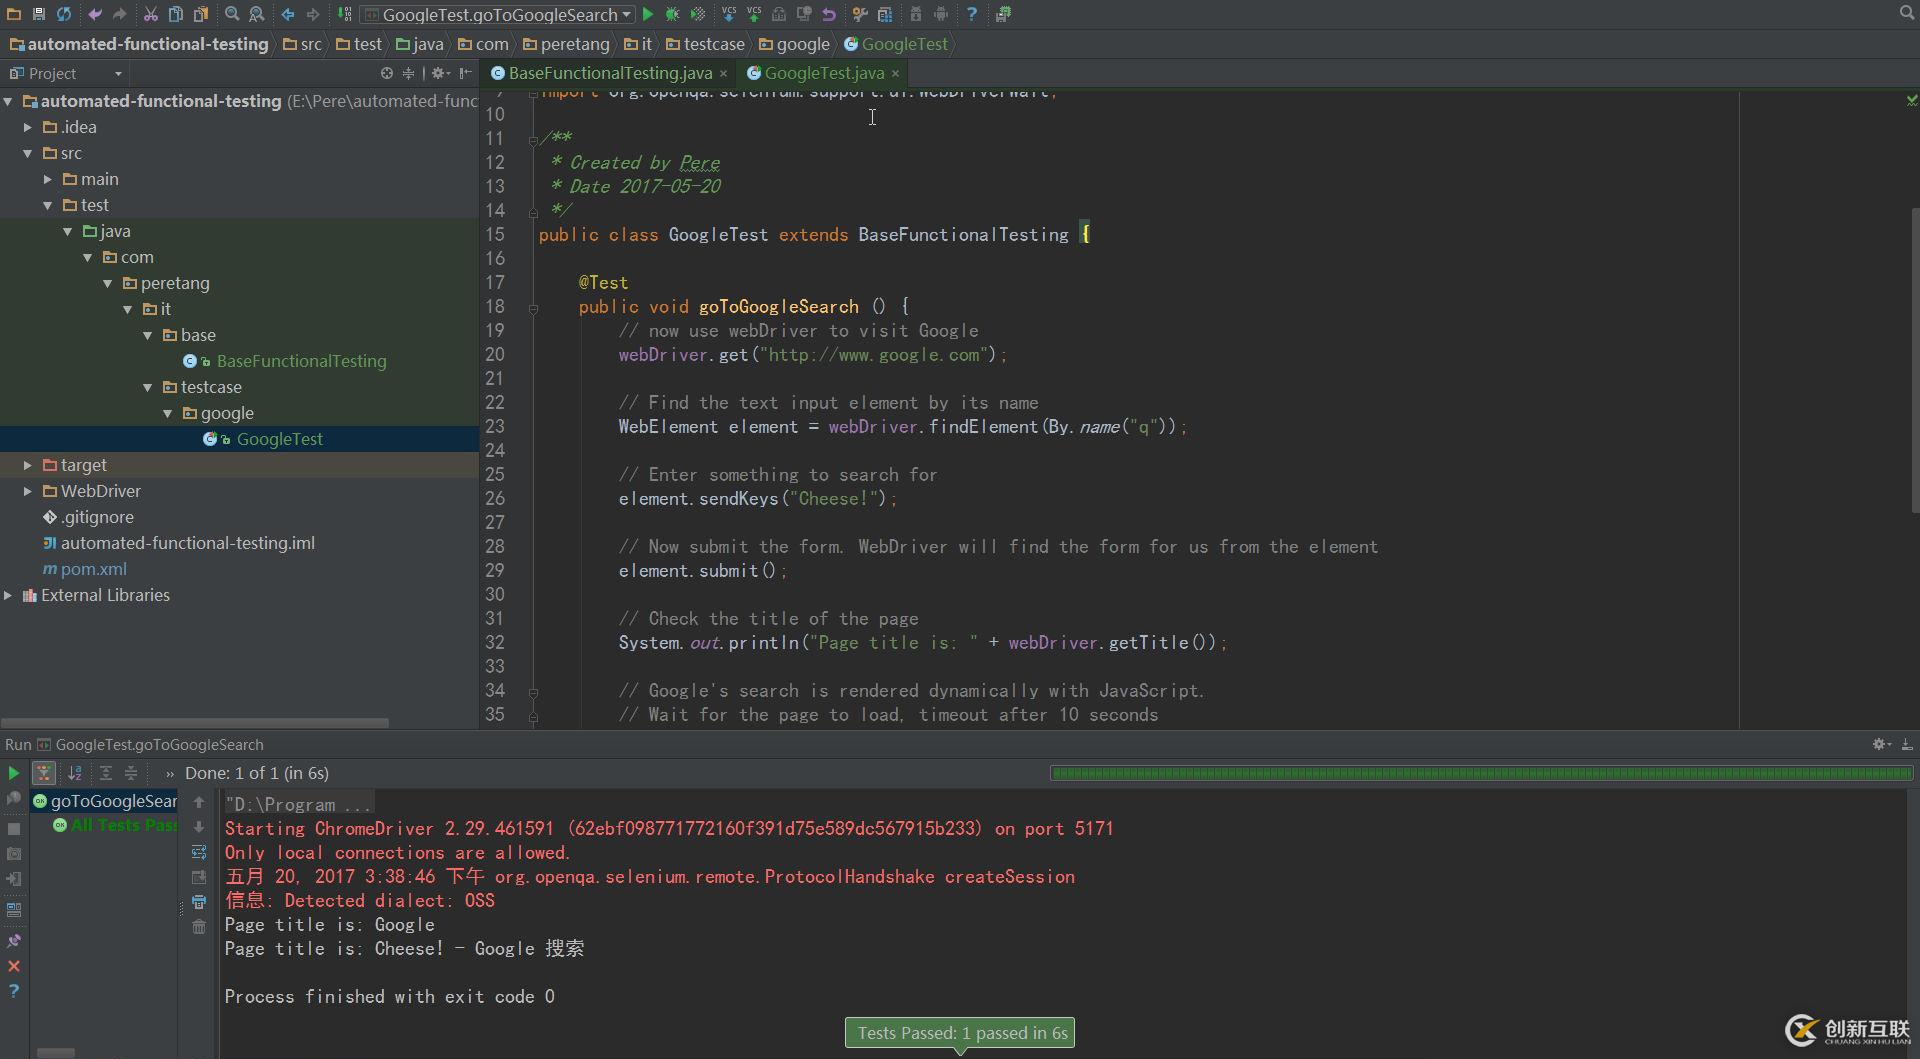Click the green test progress bar
This screenshot has height=1059, width=1920.
[x=1481, y=773]
